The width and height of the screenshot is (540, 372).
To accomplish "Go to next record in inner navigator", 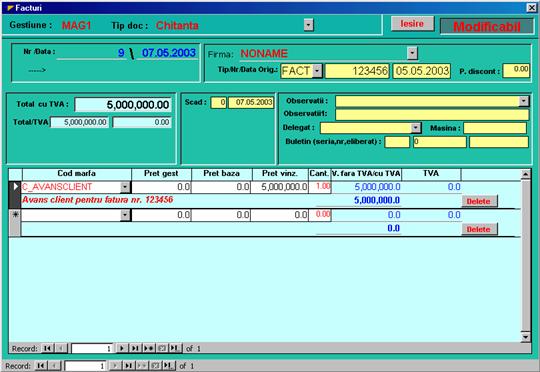I will (122, 348).
